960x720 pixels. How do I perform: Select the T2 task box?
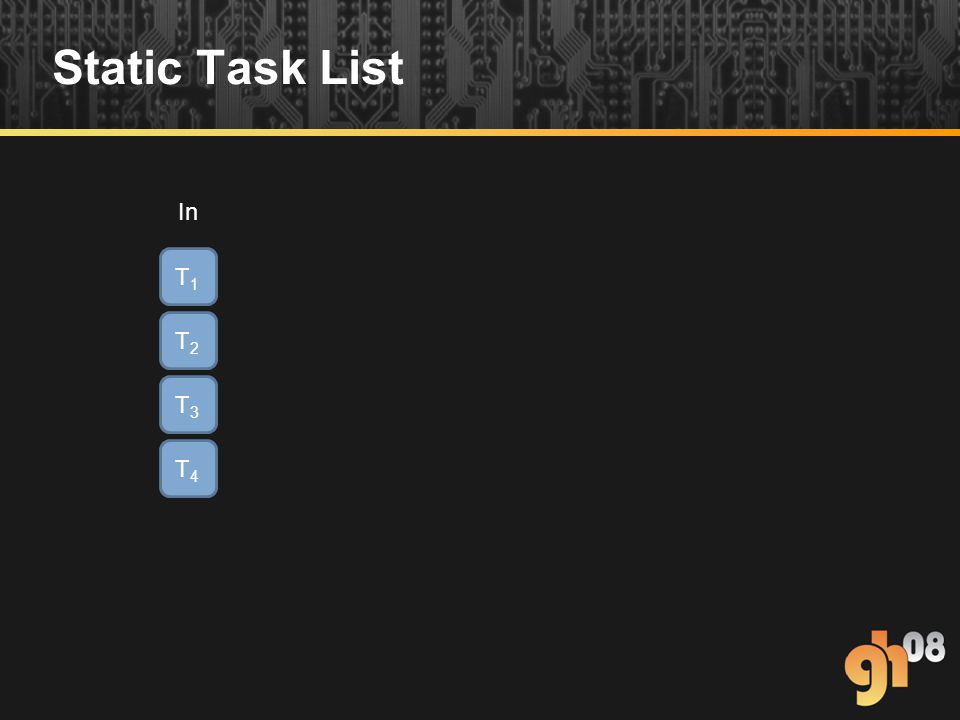[x=189, y=340]
